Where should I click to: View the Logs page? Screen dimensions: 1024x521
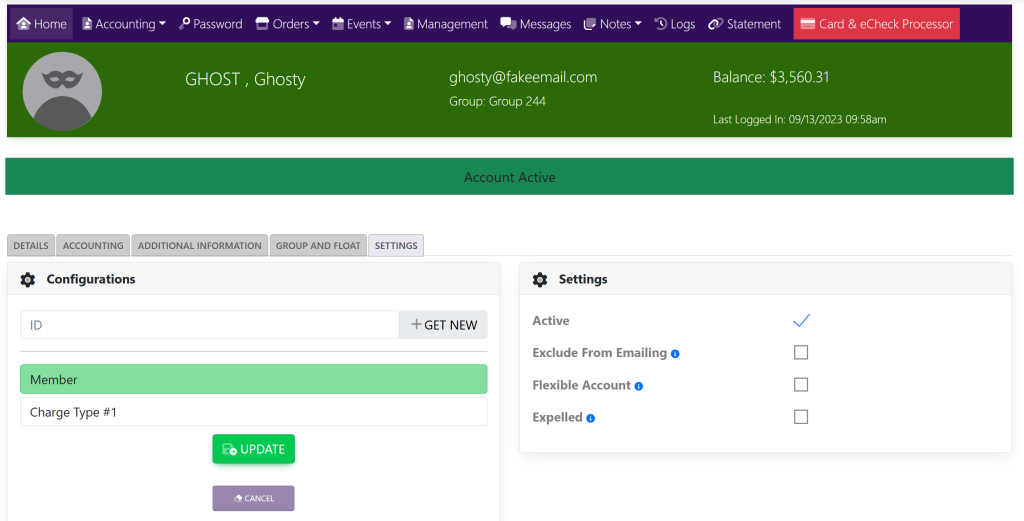675,24
